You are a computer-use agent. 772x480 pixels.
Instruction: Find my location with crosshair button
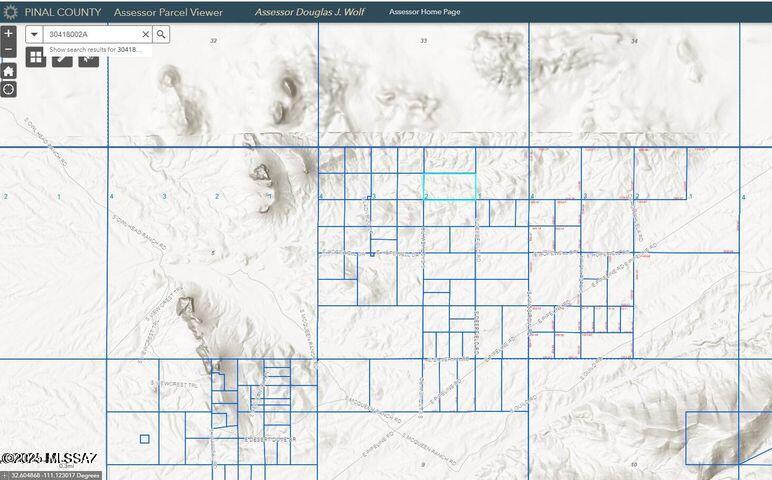(8, 90)
